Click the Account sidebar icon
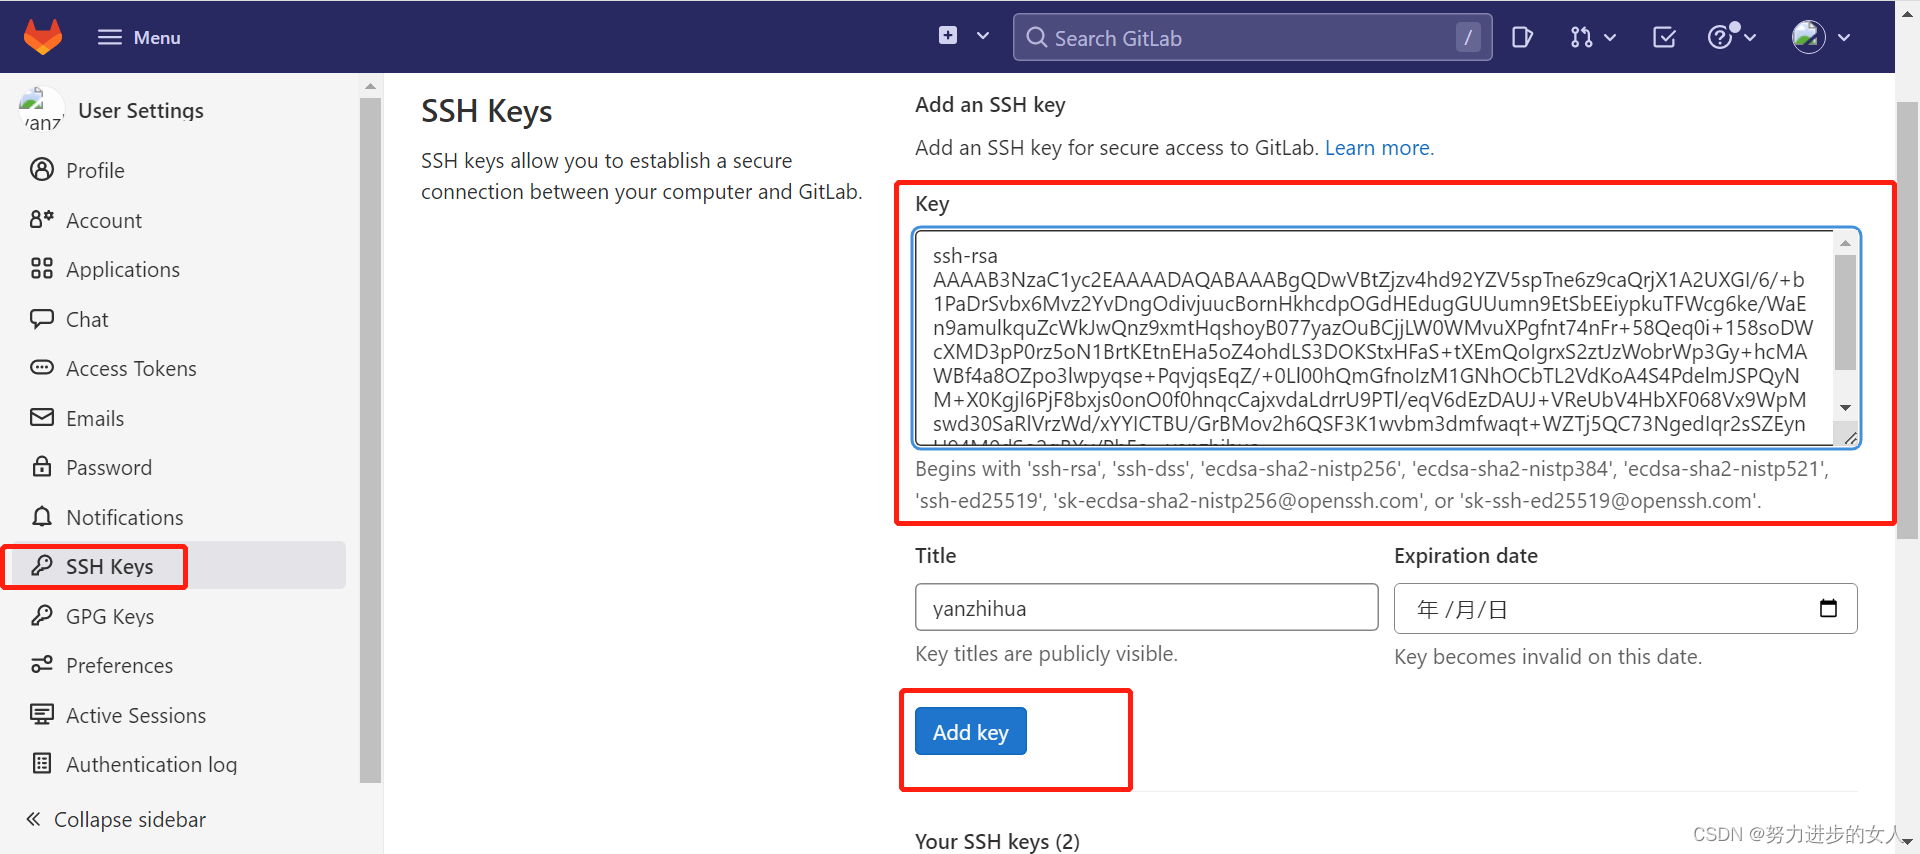 coord(42,218)
